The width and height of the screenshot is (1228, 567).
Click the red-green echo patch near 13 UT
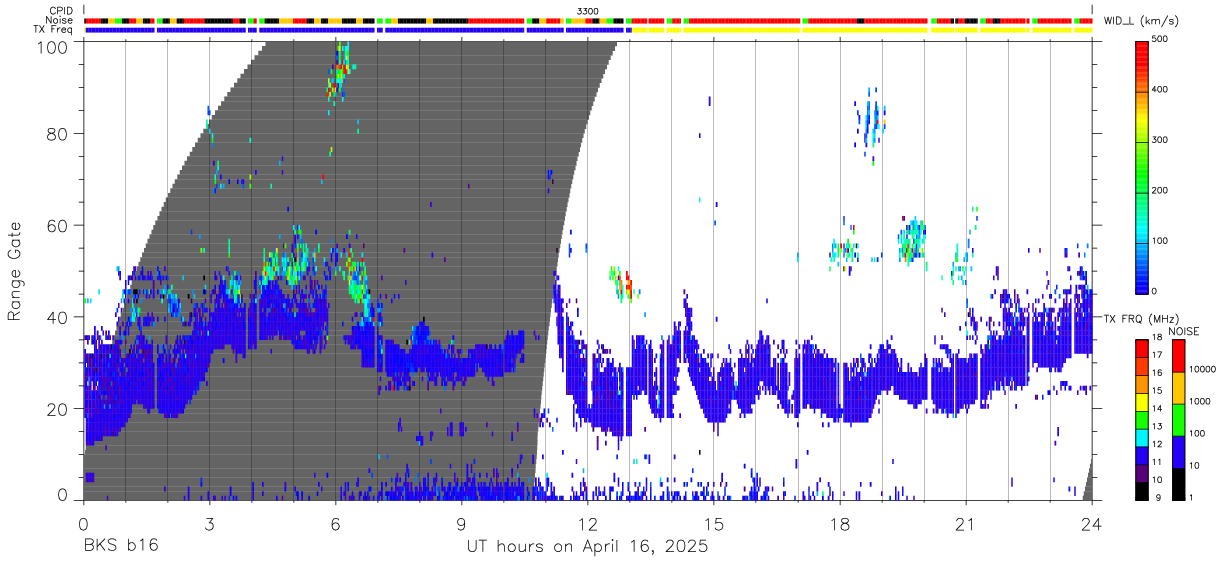pyautogui.click(x=623, y=284)
